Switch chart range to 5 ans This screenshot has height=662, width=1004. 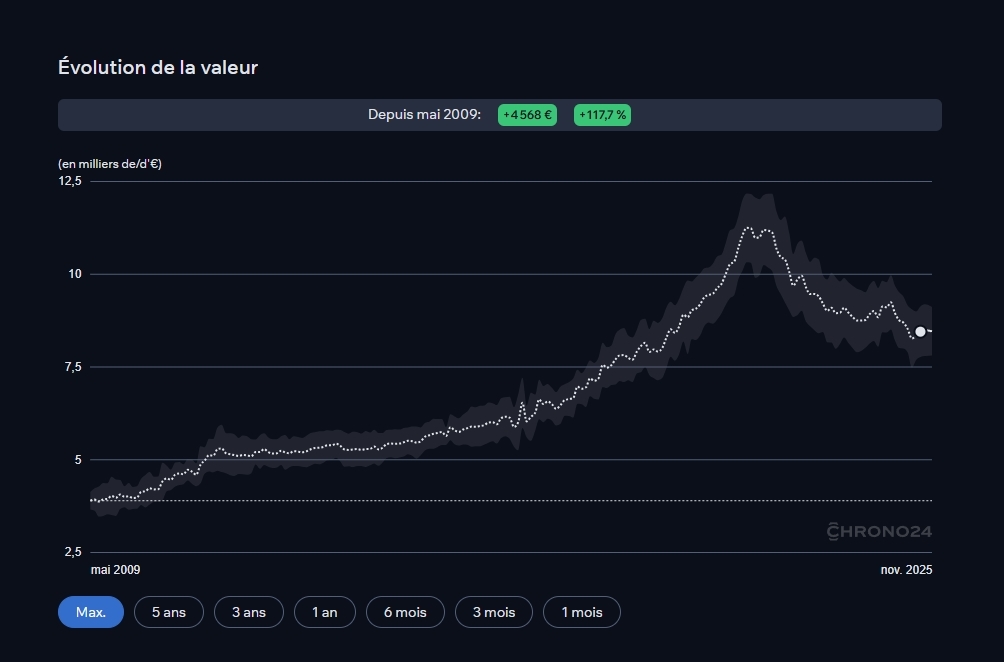pos(169,612)
